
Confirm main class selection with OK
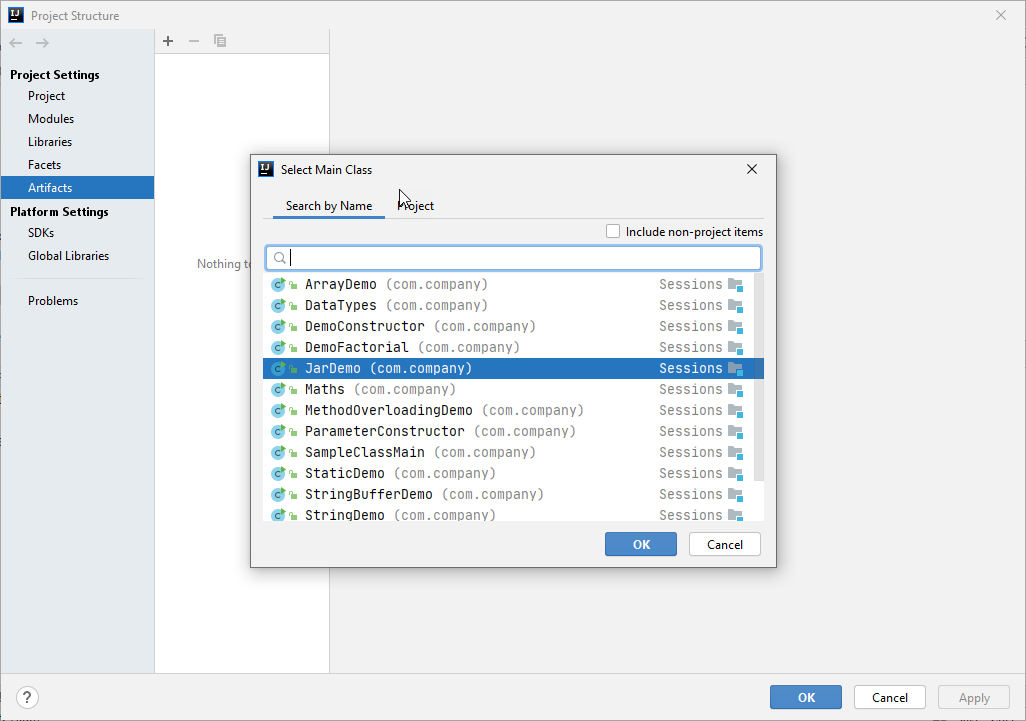click(x=640, y=544)
